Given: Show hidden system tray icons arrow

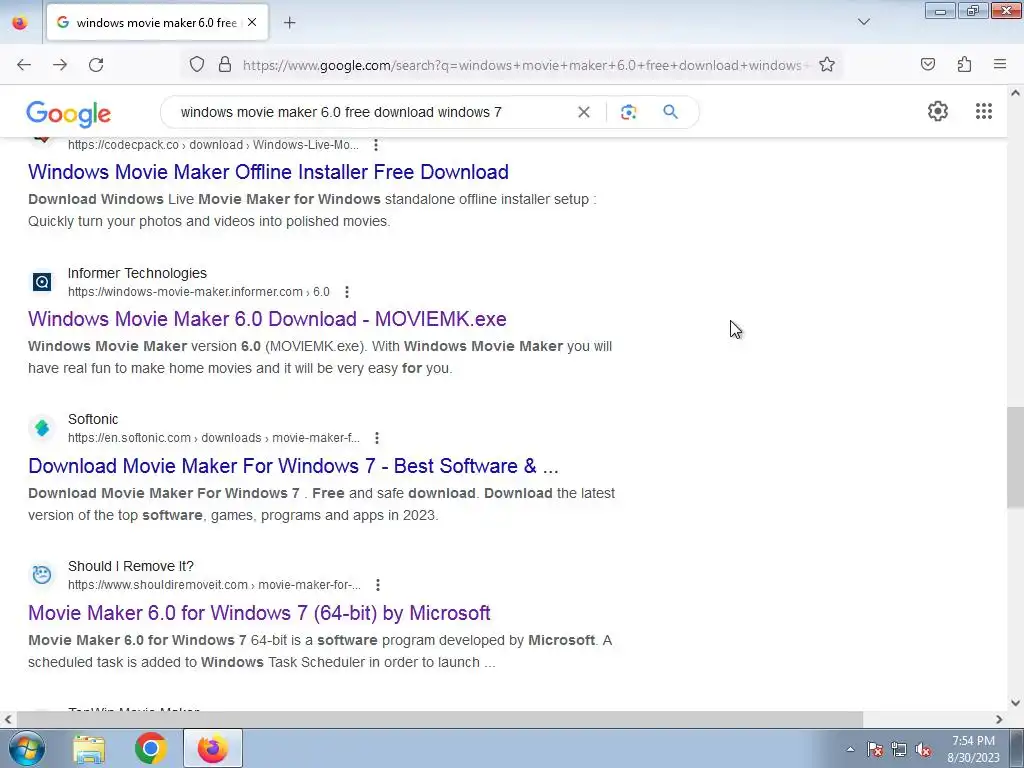Looking at the screenshot, I should pyautogui.click(x=850, y=749).
